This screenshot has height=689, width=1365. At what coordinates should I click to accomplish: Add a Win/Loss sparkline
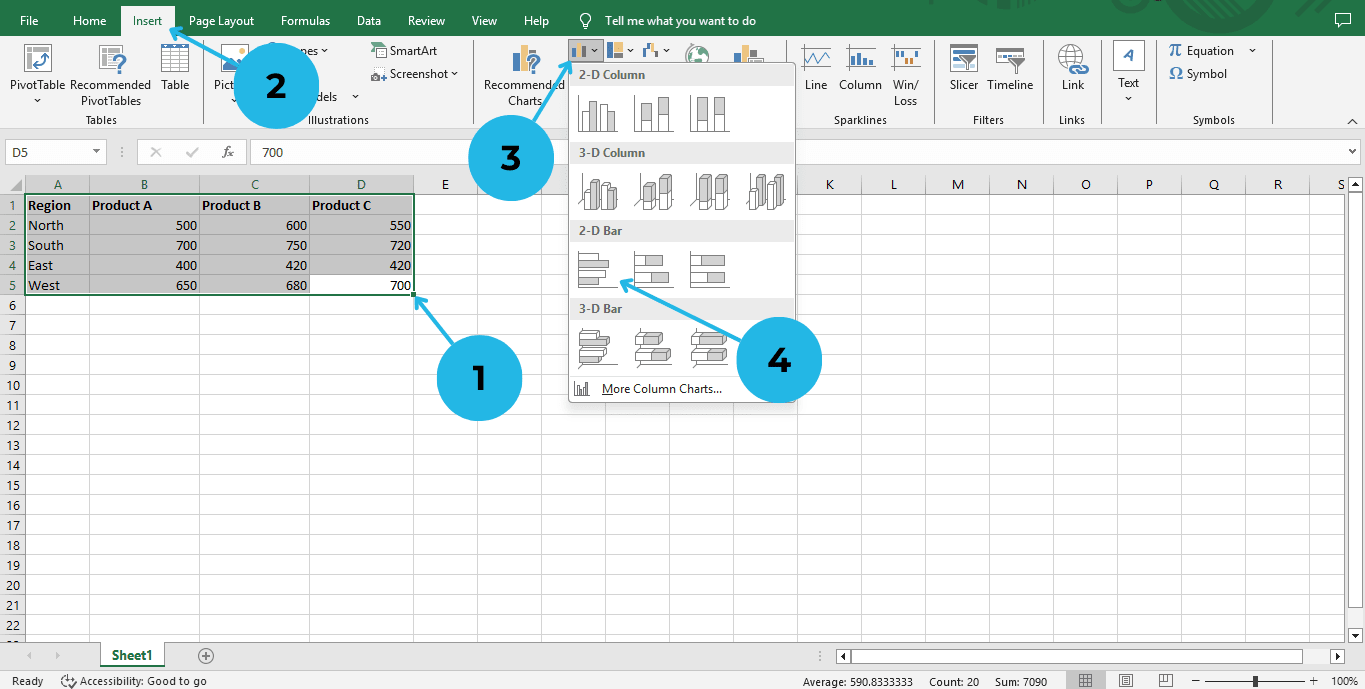pyautogui.click(x=906, y=75)
